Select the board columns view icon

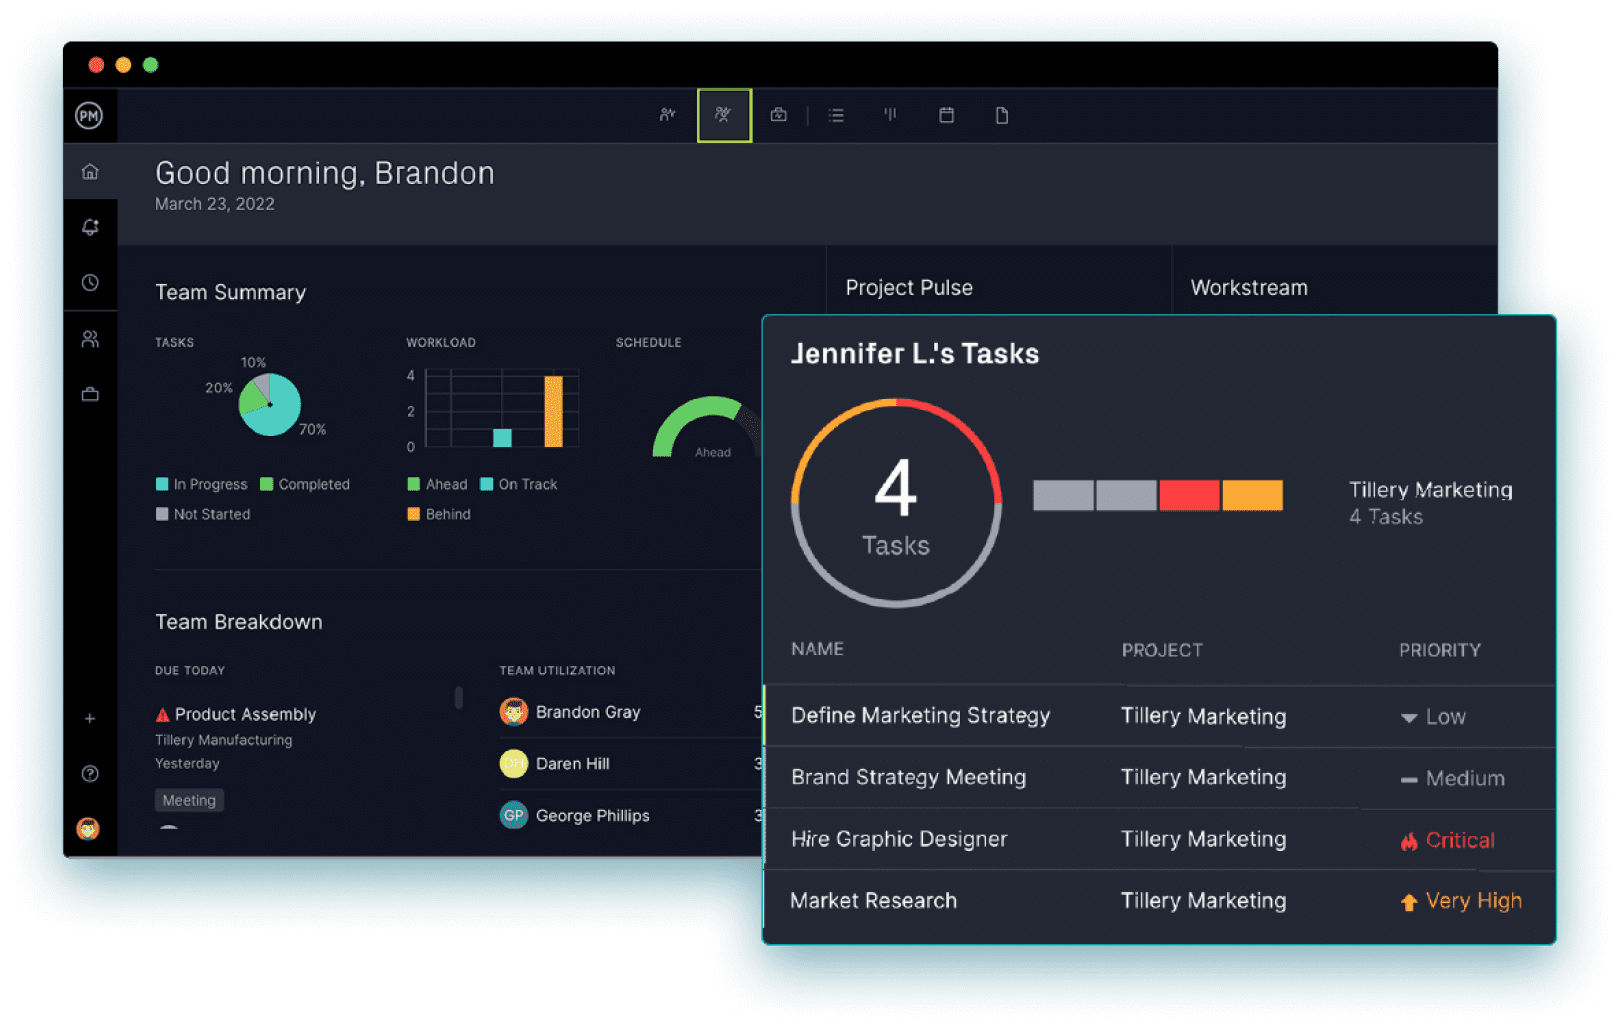tap(890, 116)
